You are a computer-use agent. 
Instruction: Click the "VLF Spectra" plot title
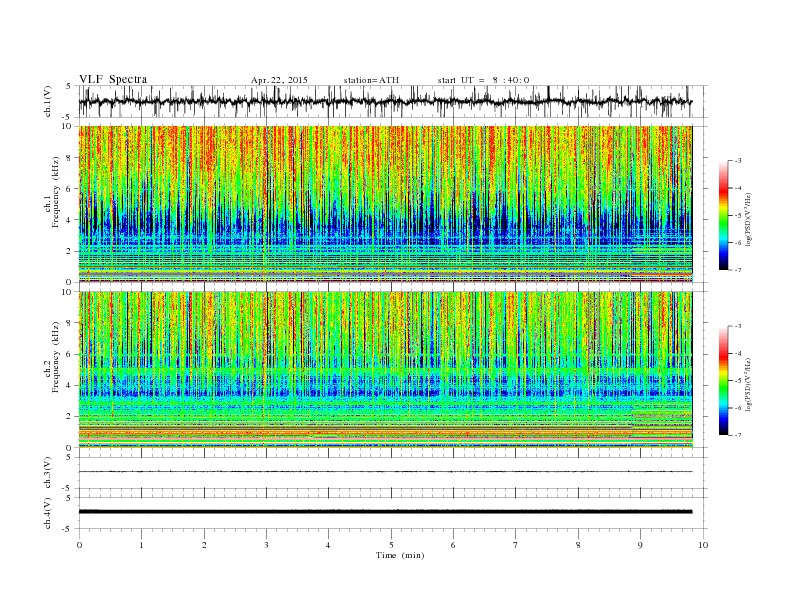(113, 79)
